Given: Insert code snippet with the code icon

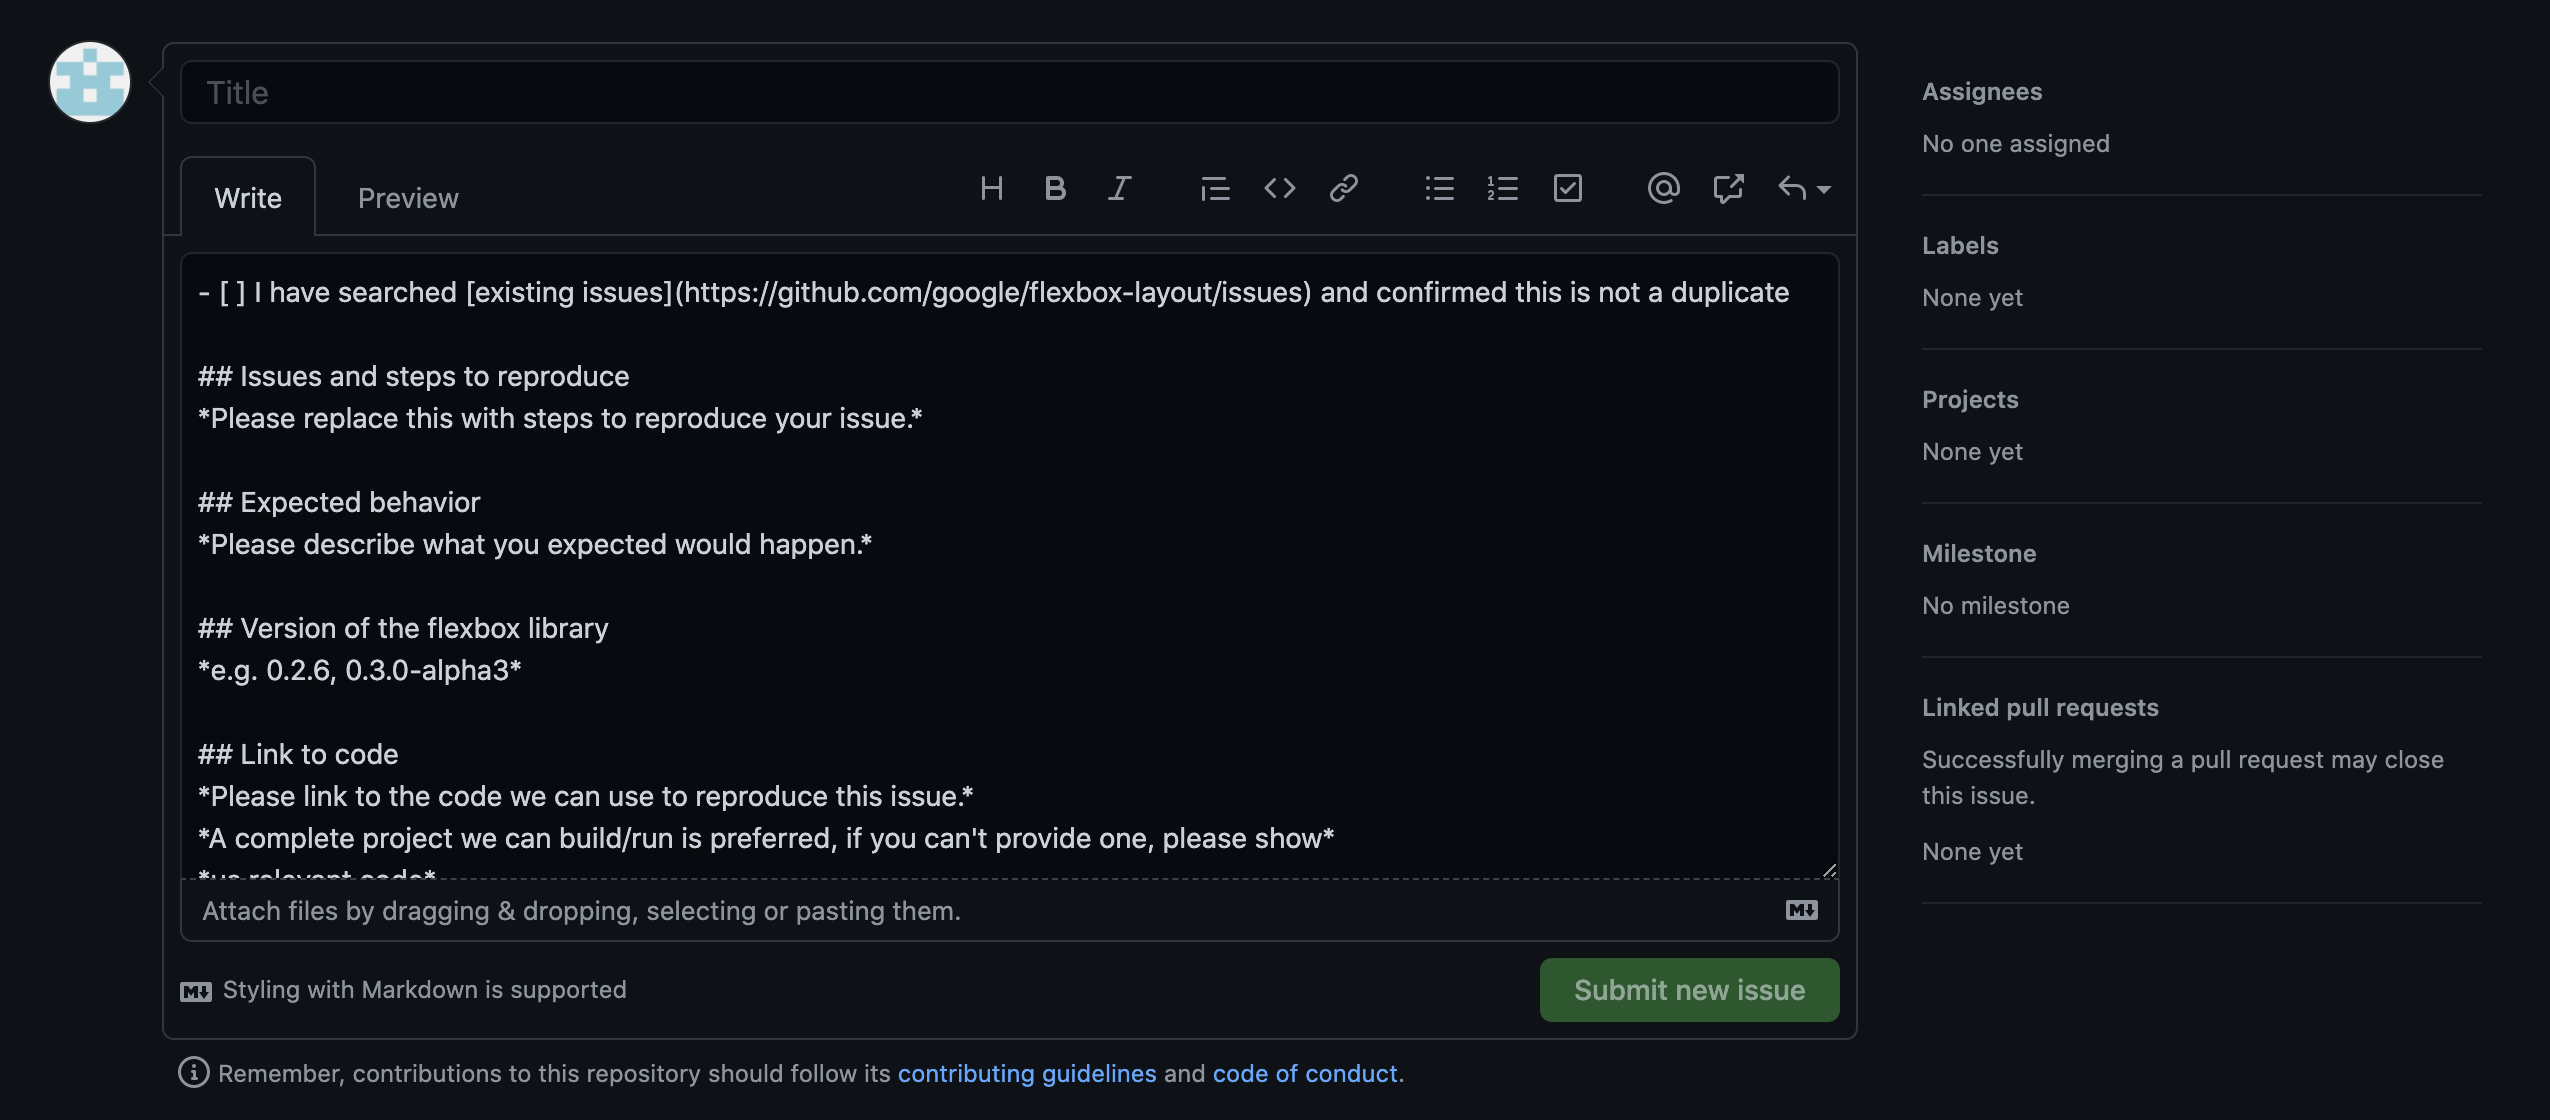Looking at the screenshot, I should (1279, 188).
